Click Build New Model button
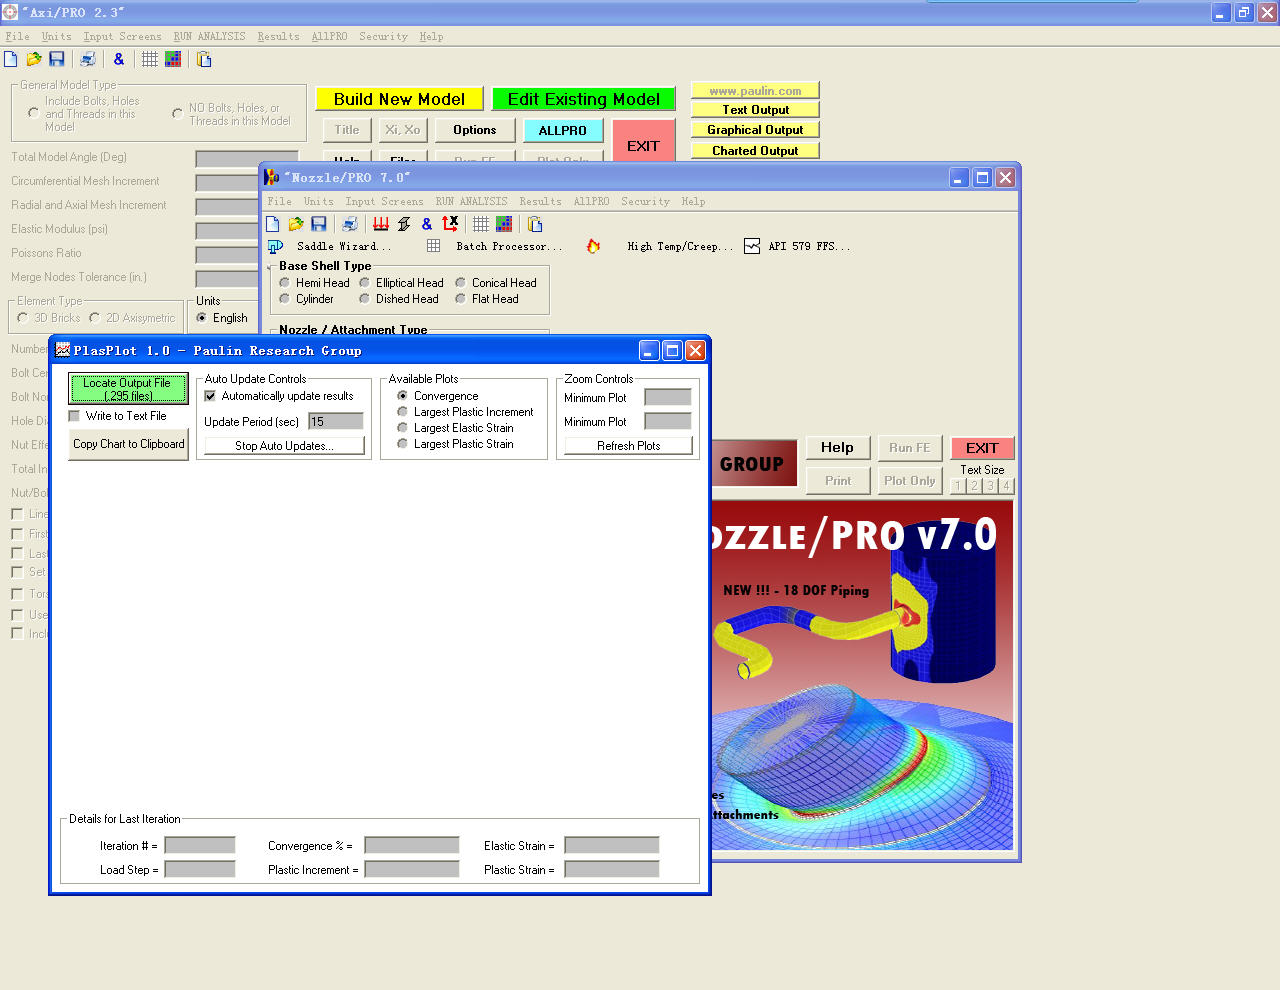Image resolution: width=1280 pixels, height=990 pixels. point(399,99)
